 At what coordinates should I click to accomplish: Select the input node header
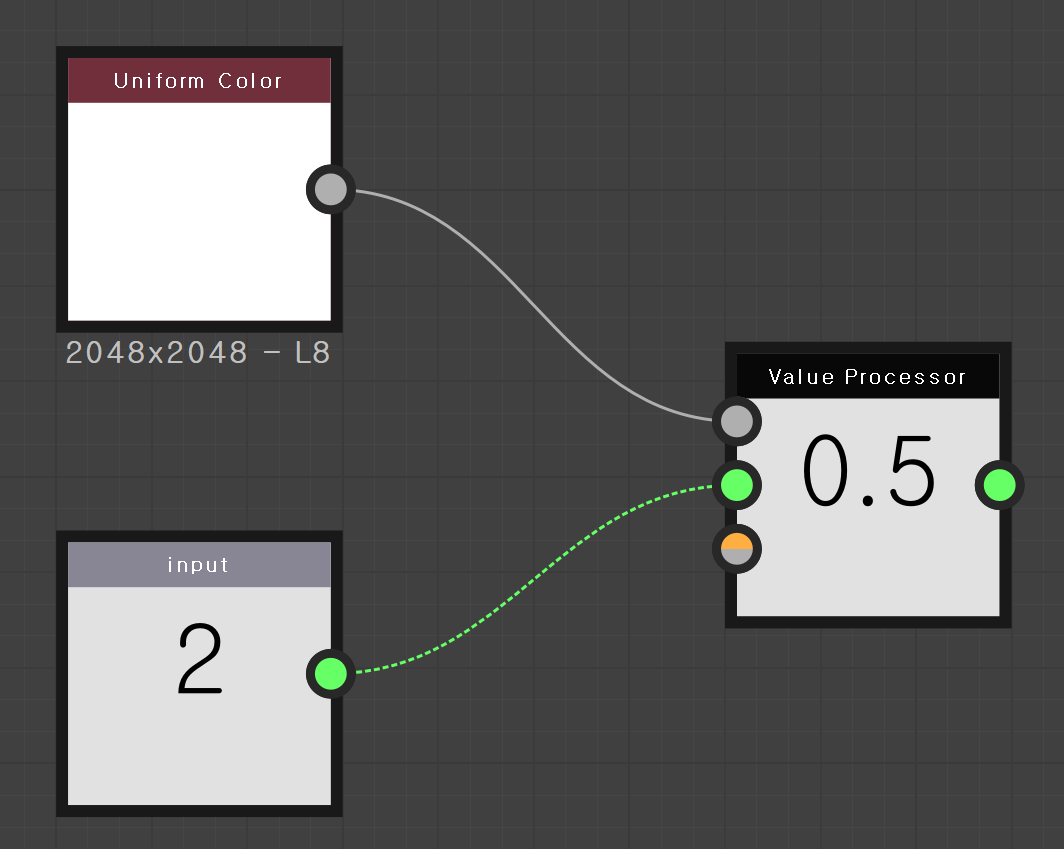coord(199,565)
